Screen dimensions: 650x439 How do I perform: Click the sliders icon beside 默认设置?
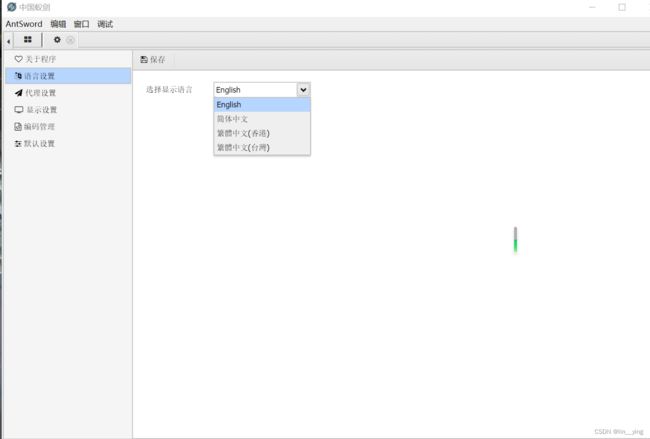click(x=18, y=143)
